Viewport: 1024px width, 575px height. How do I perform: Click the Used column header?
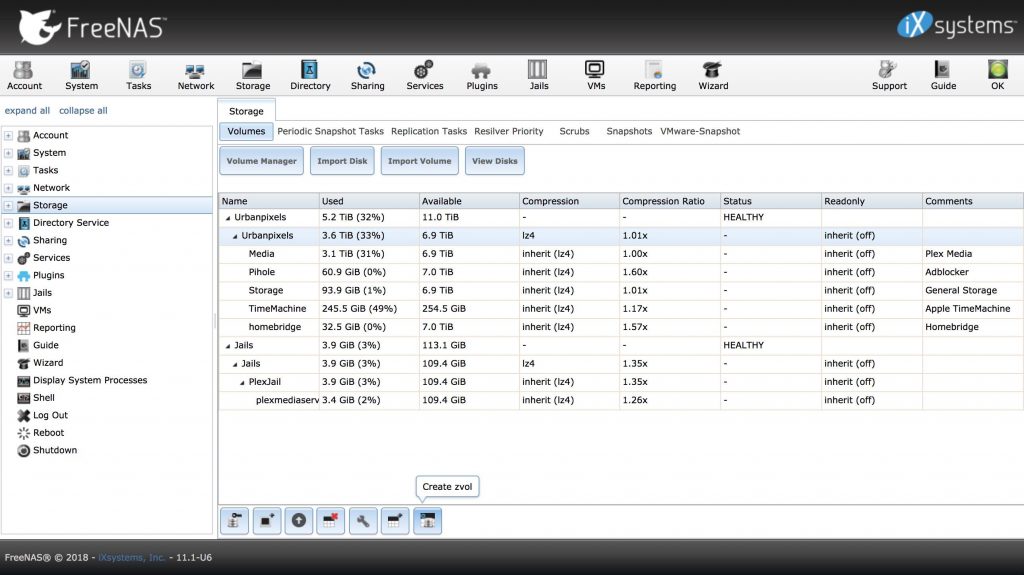[369, 201]
